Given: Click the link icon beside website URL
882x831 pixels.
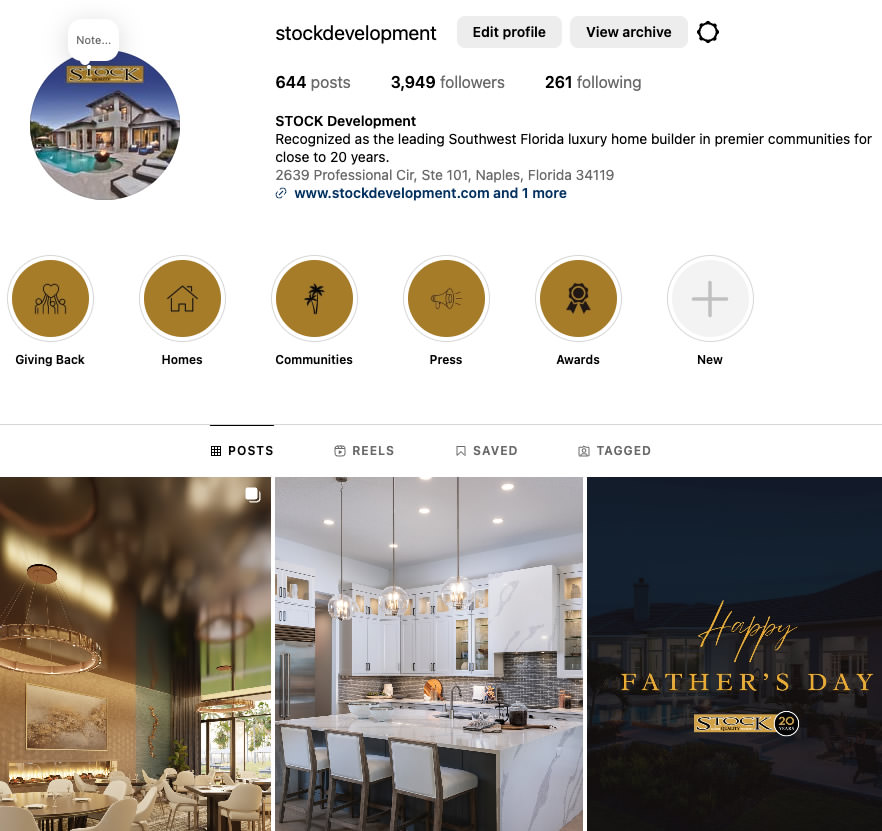Looking at the screenshot, I should click(x=281, y=194).
